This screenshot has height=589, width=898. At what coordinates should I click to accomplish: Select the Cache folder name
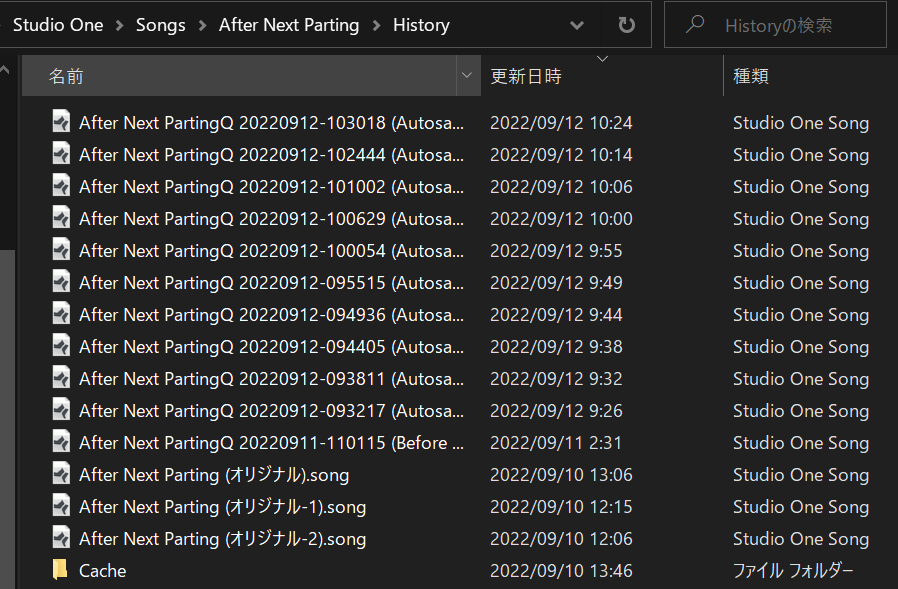point(103,571)
